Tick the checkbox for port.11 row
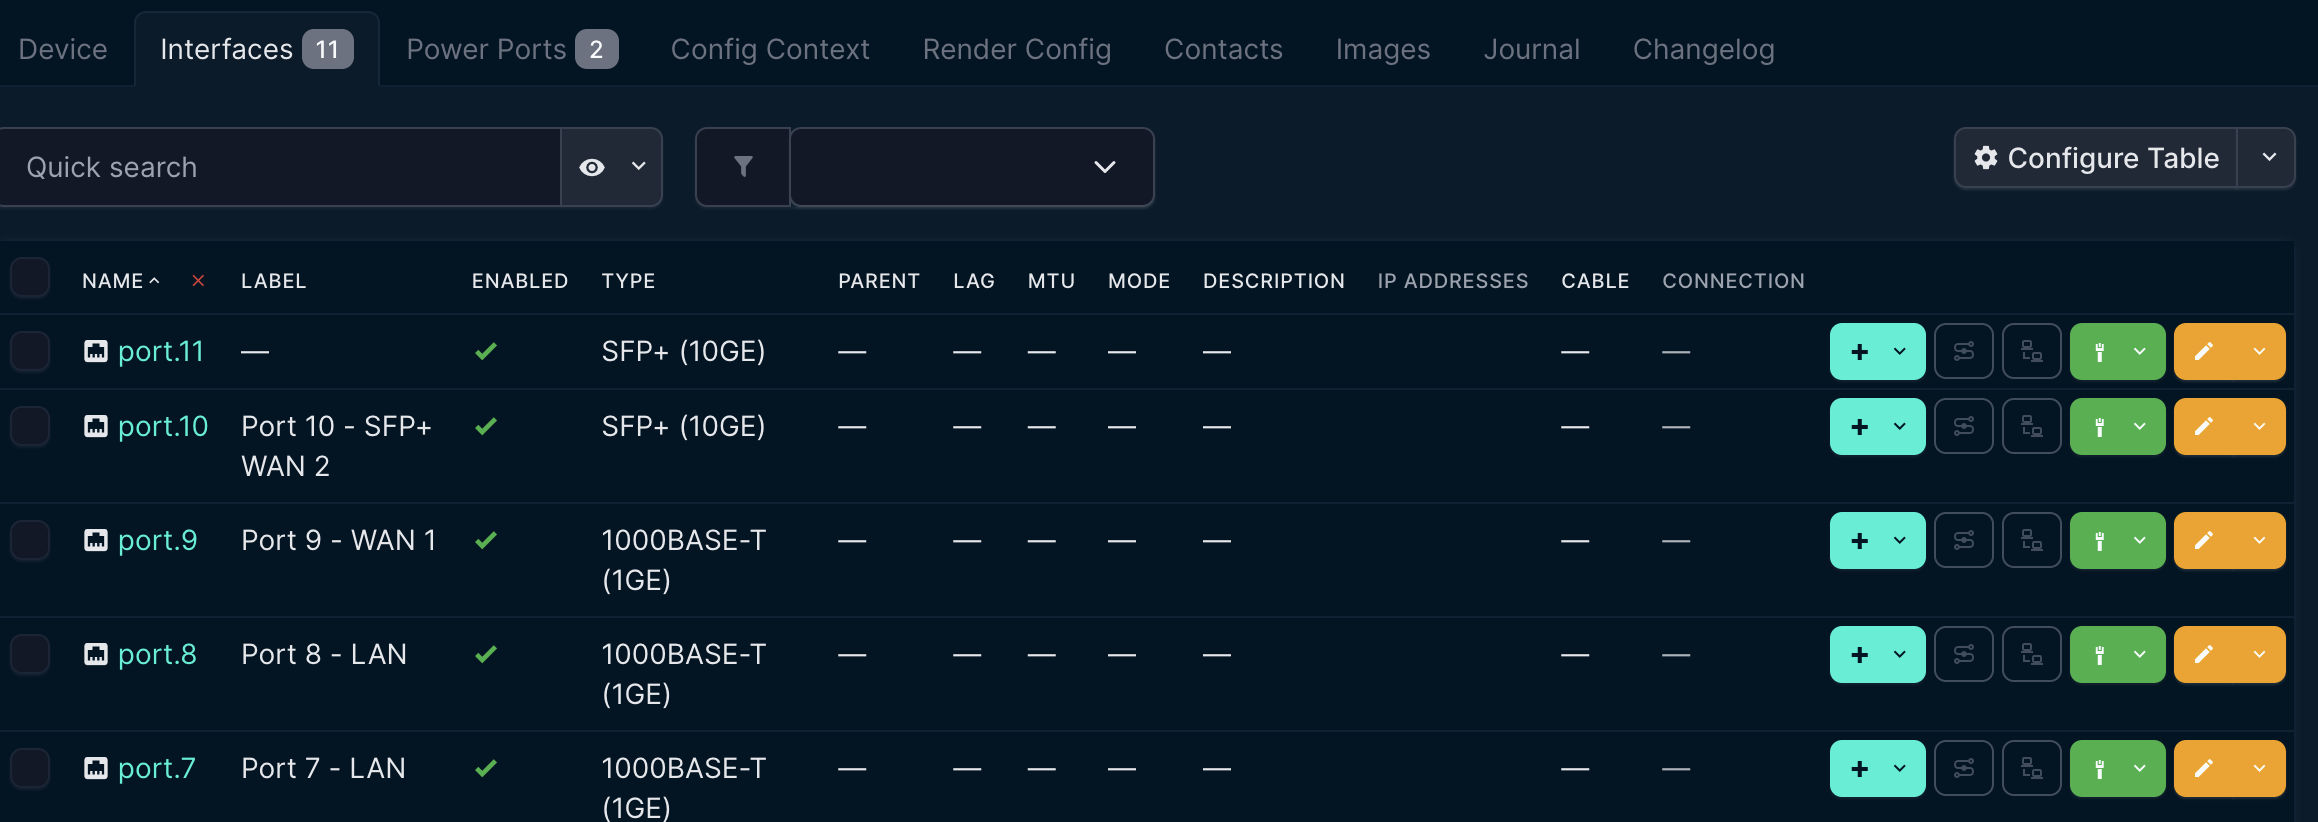2318x822 pixels. pos(30,352)
